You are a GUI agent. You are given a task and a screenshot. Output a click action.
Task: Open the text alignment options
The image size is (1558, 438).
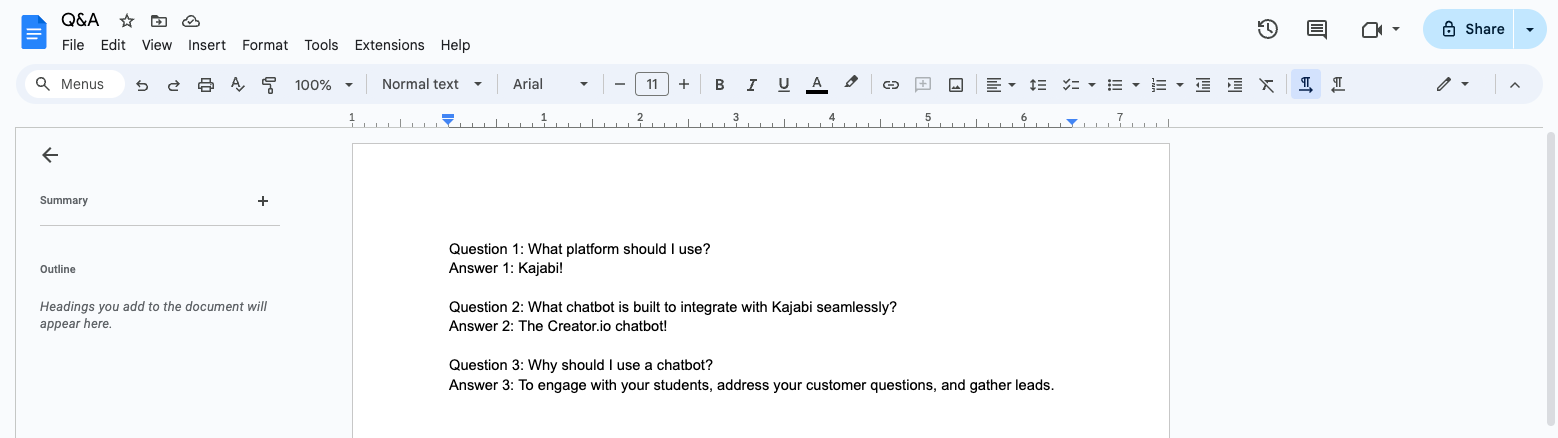click(x=1000, y=85)
